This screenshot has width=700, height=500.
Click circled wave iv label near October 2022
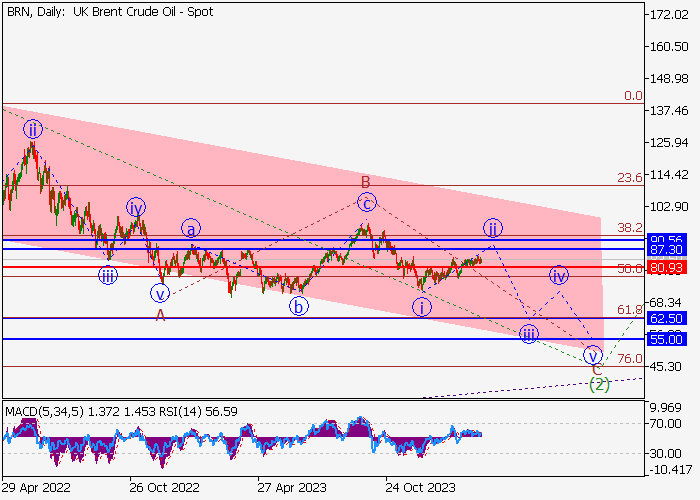[x=136, y=208]
